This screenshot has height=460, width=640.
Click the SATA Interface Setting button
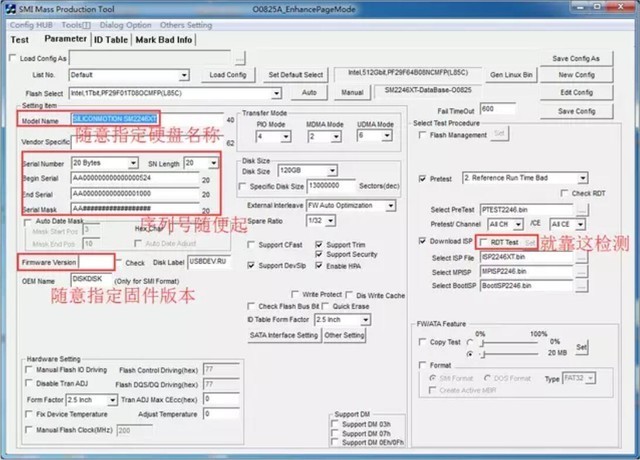(x=284, y=335)
